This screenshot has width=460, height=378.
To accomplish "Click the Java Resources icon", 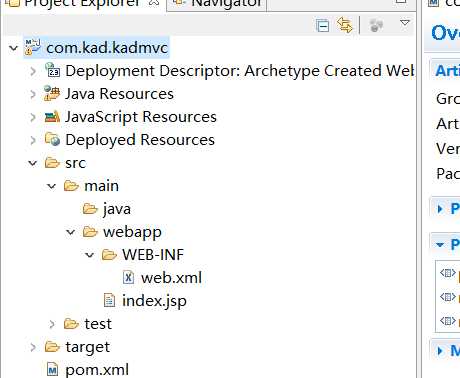I will [x=52, y=93].
